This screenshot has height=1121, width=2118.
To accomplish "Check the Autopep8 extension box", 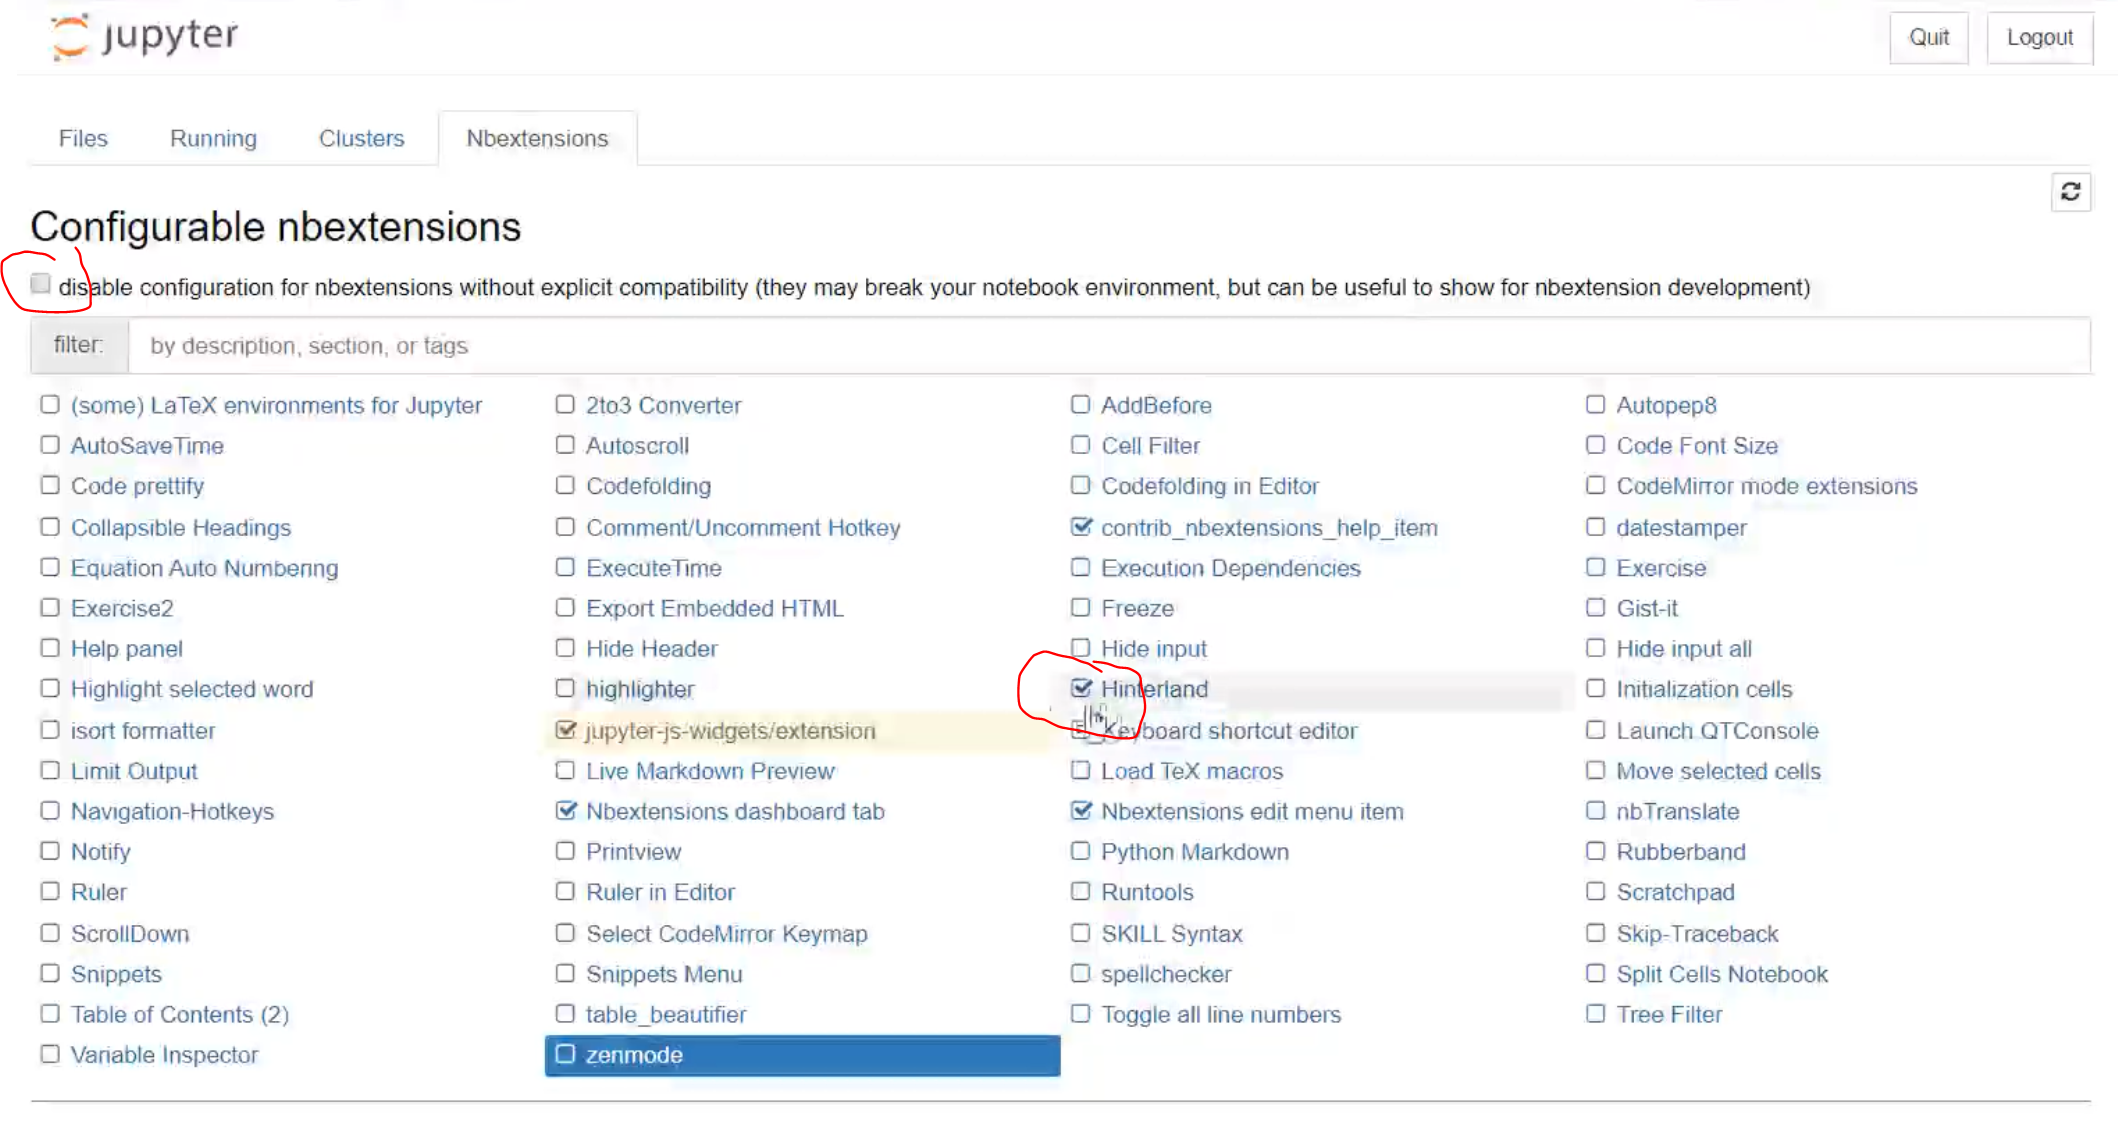I will [1595, 404].
